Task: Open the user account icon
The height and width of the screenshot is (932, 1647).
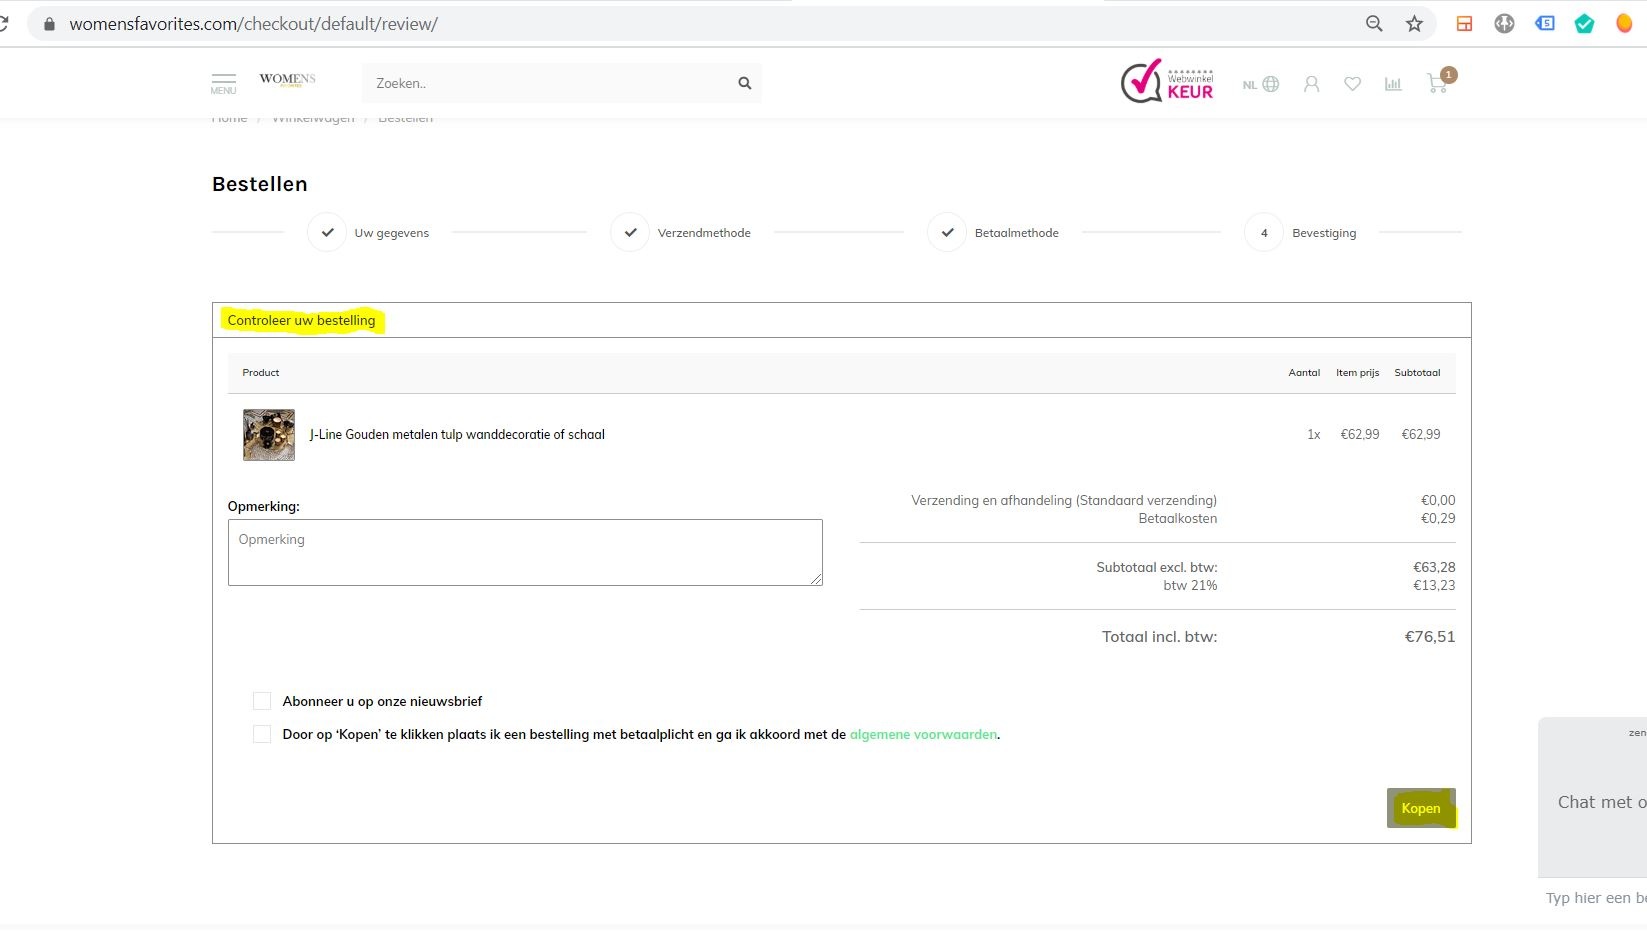Action: pos(1311,85)
